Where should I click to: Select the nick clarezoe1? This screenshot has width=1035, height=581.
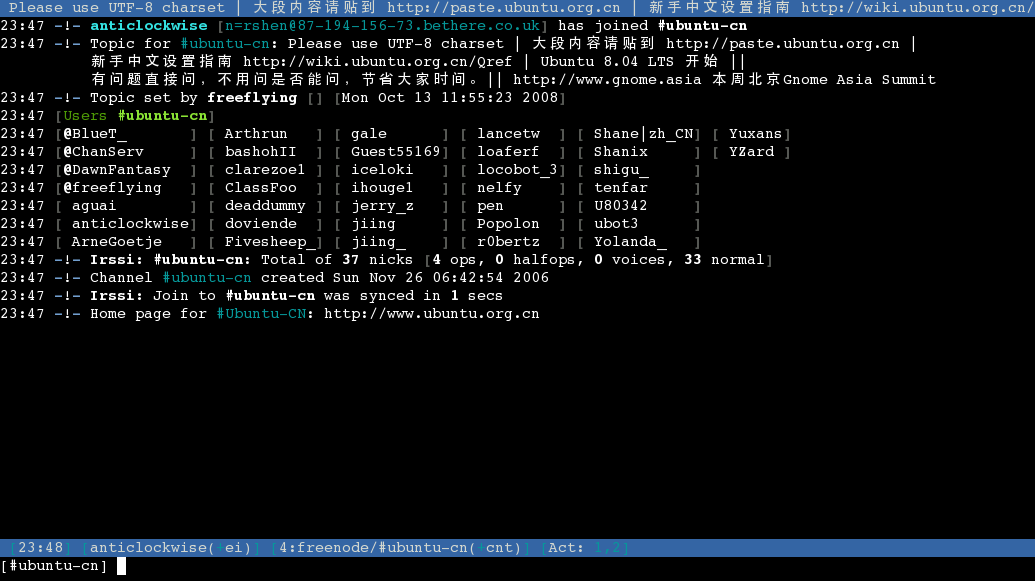tap(265, 170)
